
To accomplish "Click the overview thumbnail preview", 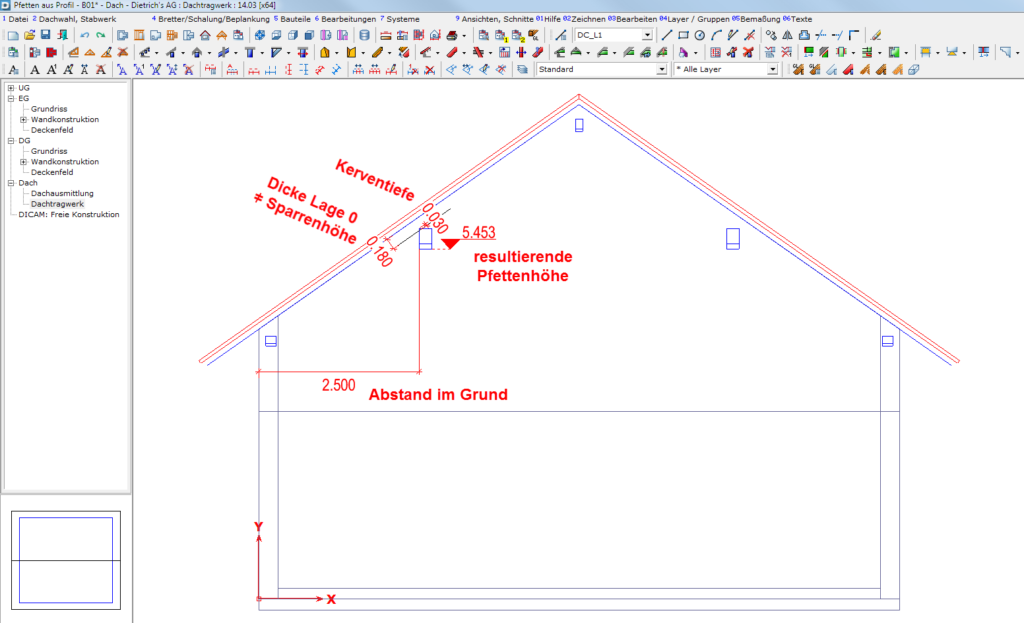I will (x=66, y=560).
